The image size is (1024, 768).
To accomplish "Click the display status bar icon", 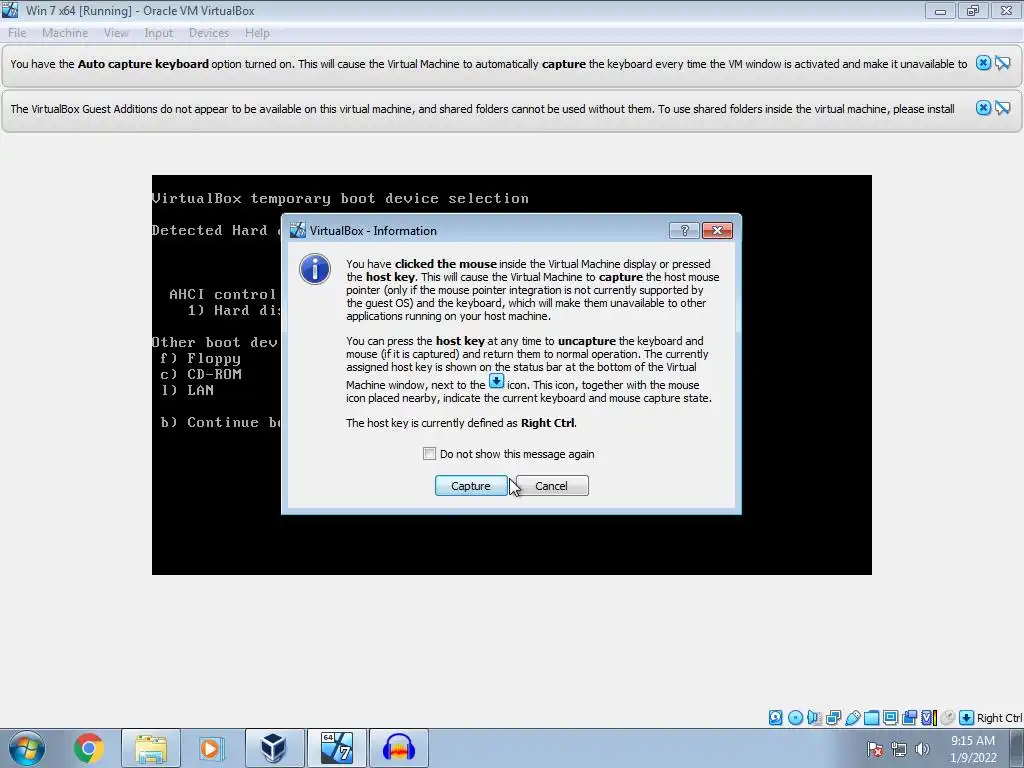I will (x=890, y=718).
